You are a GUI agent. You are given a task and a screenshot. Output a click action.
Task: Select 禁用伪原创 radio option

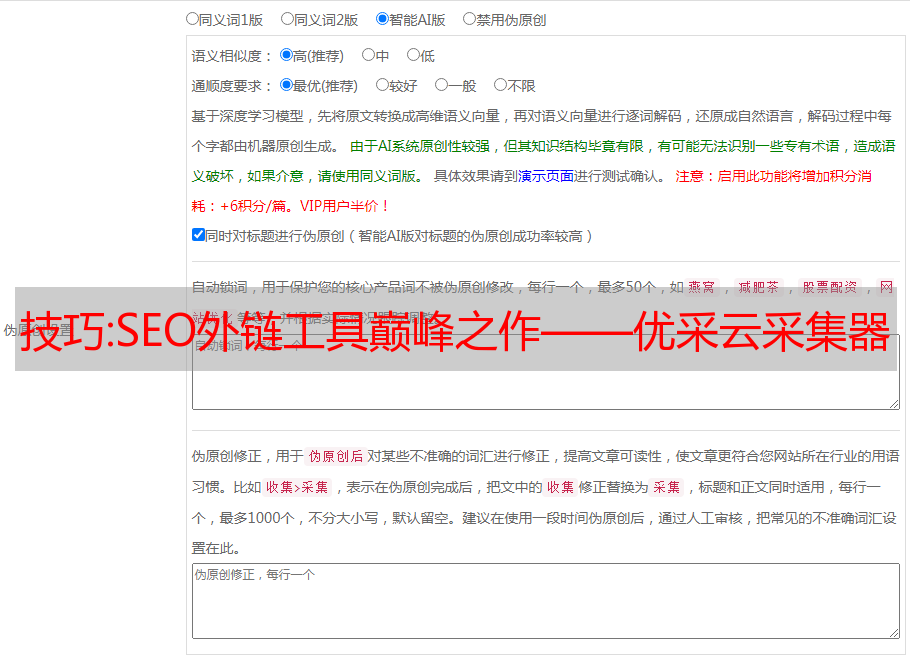coord(469,19)
